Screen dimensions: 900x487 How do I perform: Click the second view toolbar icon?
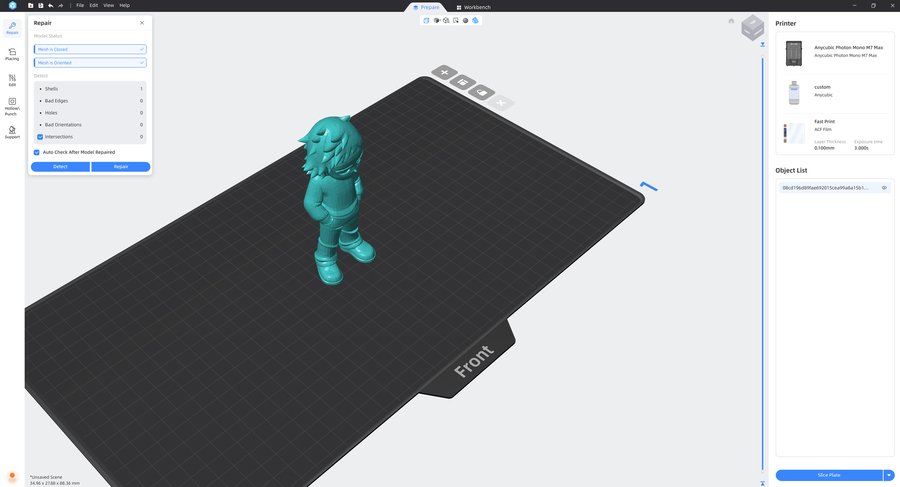pos(436,20)
